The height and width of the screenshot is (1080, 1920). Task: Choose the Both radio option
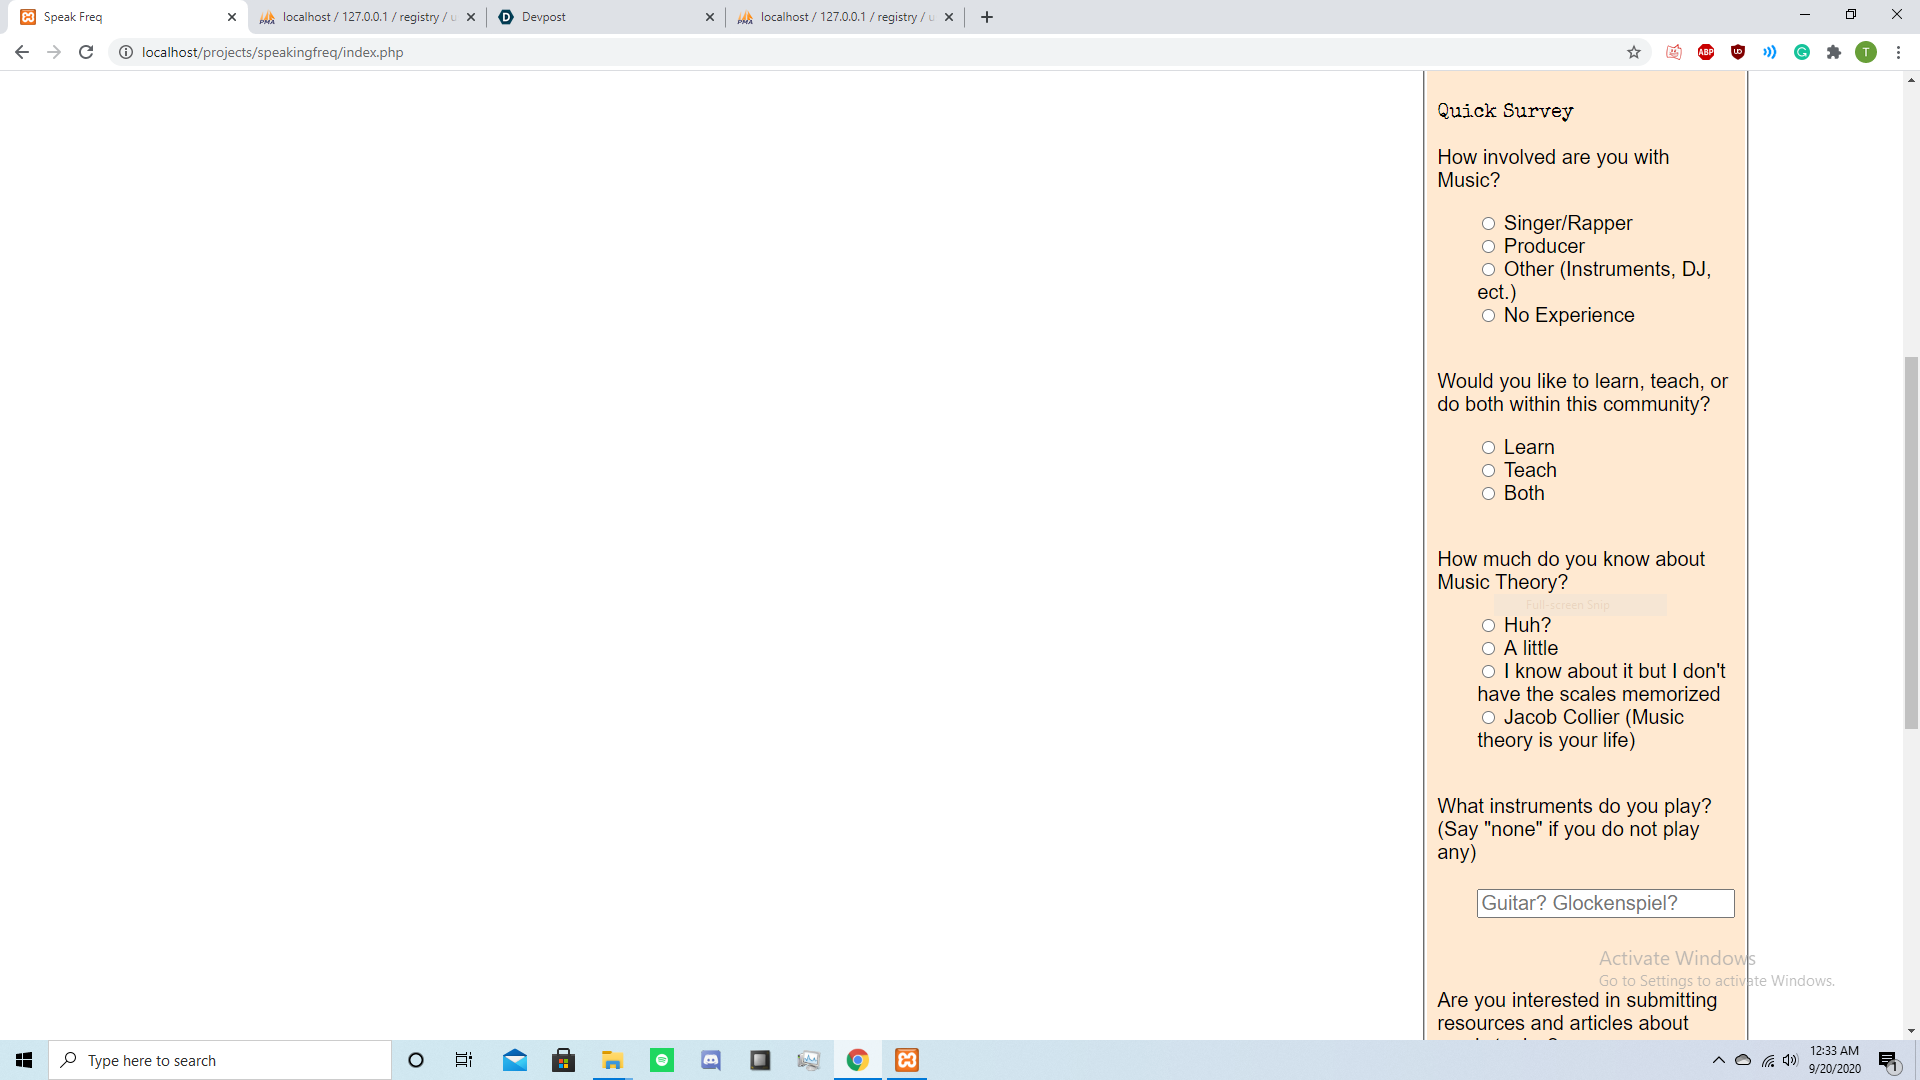(1488, 494)
